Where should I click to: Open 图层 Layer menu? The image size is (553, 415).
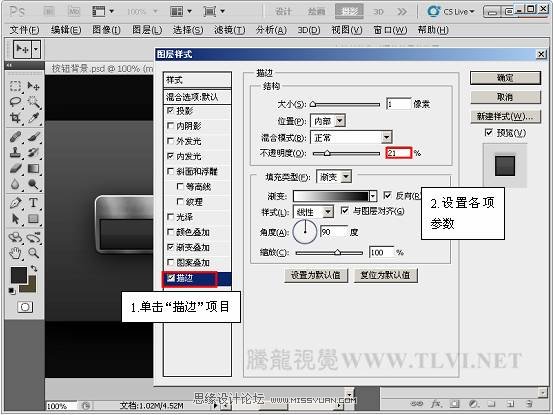tap(147, 30)
